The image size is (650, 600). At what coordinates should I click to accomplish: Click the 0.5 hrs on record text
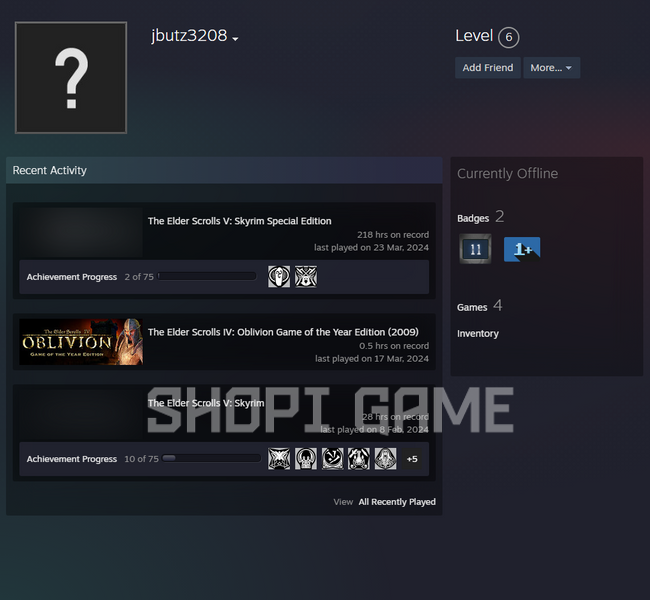click(x=394, y=346)
